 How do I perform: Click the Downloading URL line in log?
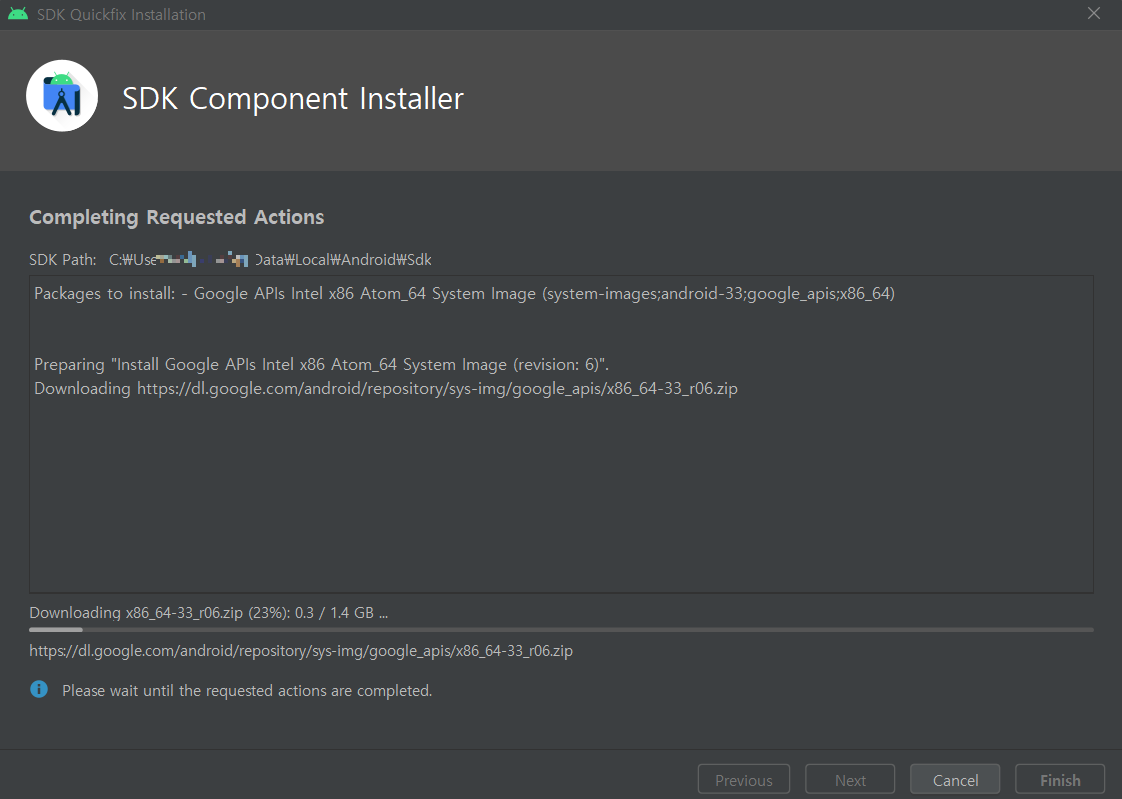click(386, 388)
